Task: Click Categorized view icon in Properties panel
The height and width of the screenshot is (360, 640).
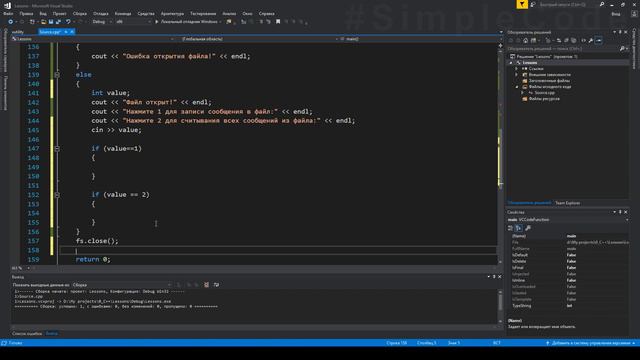Action: tap(510, 228)
